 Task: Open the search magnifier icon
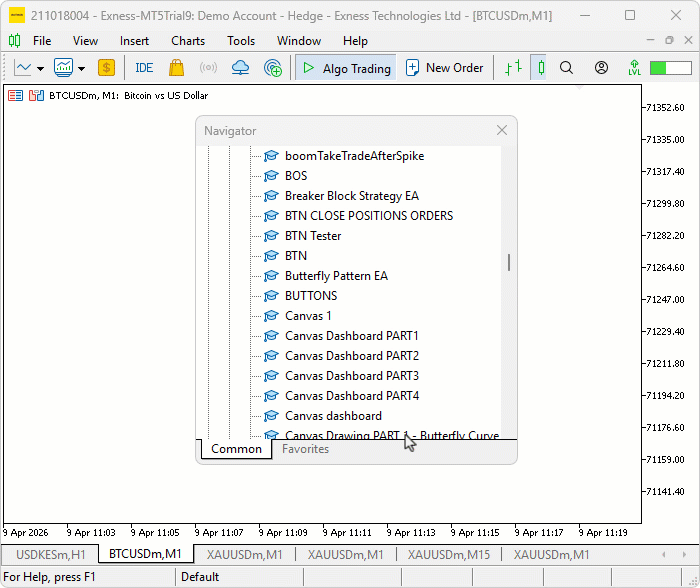point(566,68)
